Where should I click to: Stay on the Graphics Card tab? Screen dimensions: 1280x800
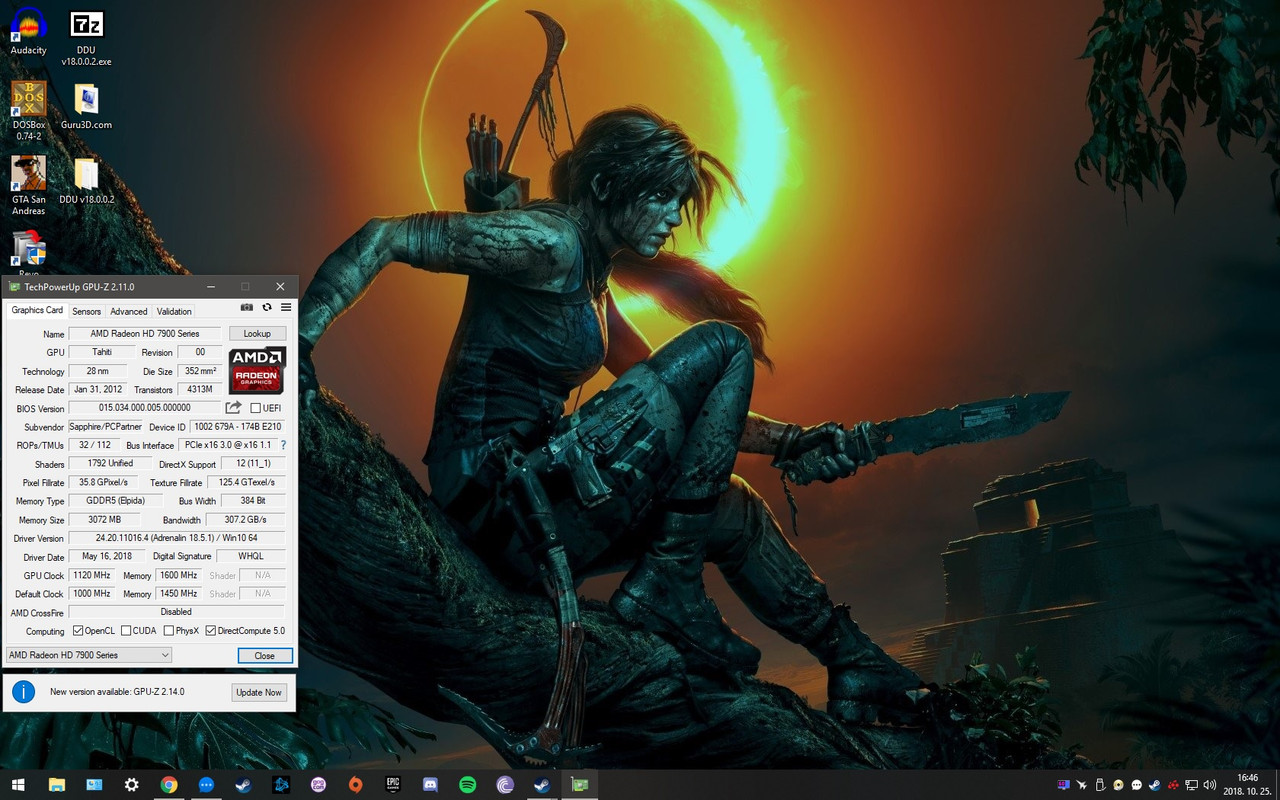point(37,310)
